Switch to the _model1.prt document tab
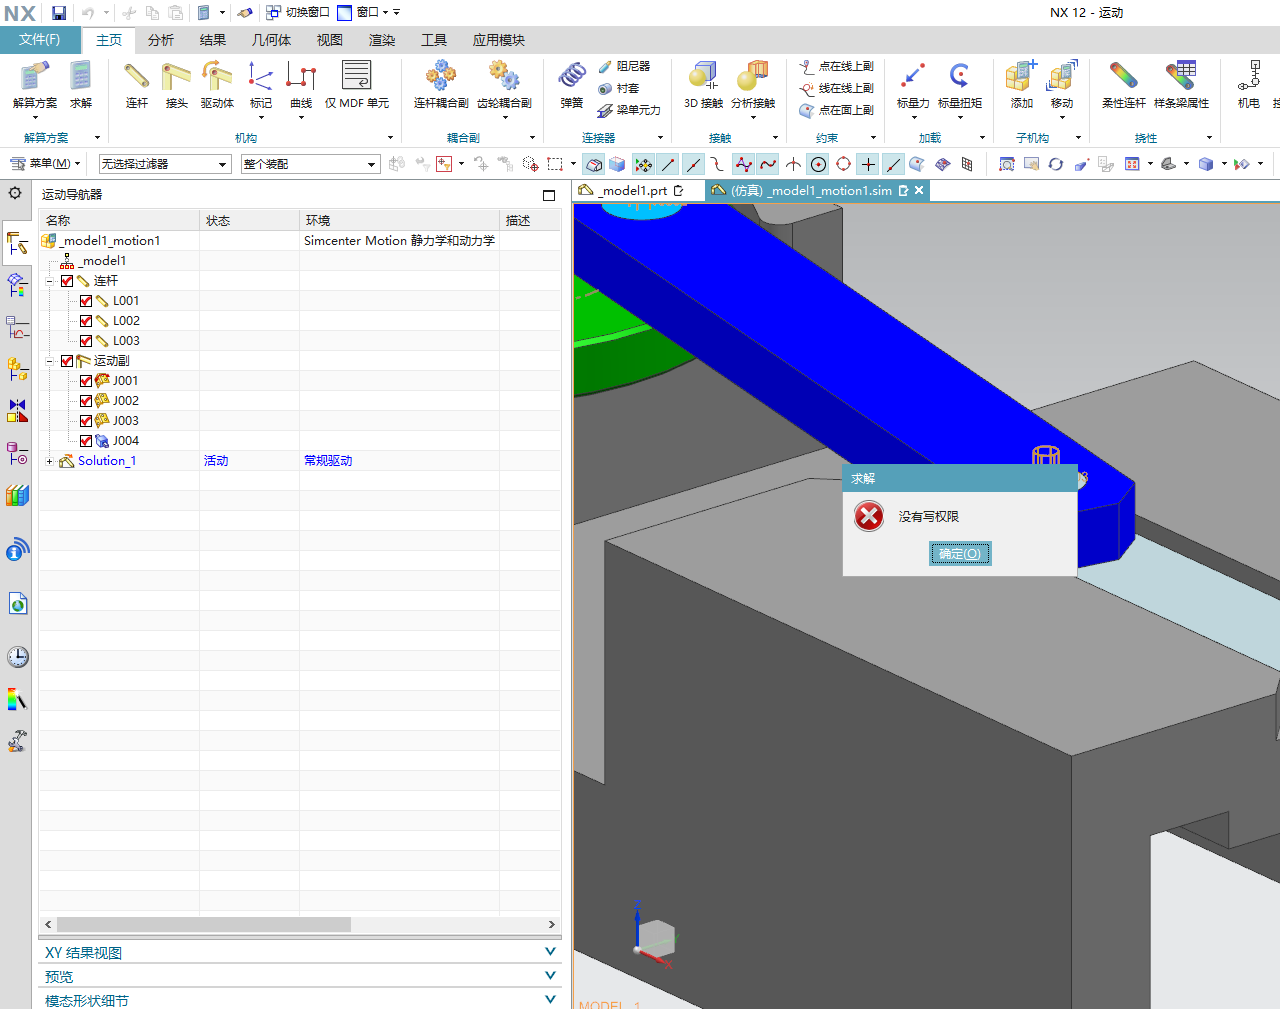The image size is (1280, 1009). coord(632,190)
